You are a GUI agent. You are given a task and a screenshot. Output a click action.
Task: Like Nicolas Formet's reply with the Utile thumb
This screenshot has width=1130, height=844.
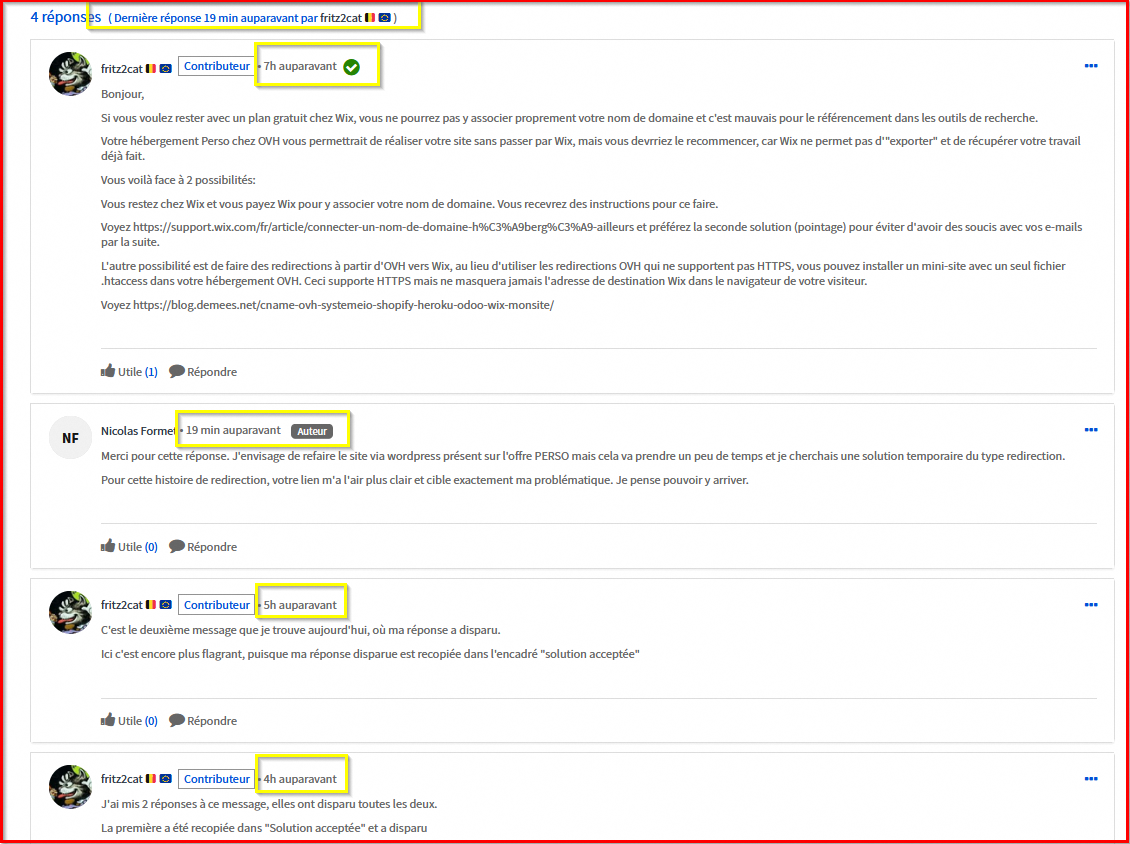click(x=108, y=547)
